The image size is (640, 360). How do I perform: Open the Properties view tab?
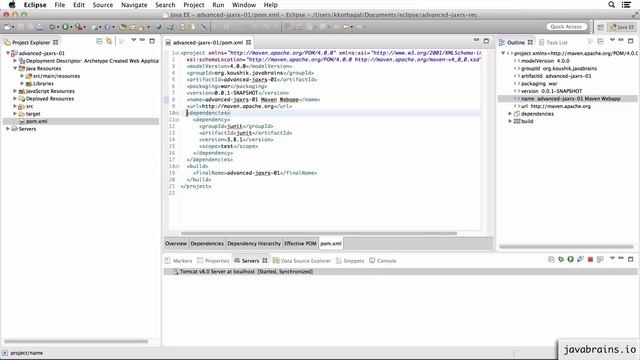pos(213,261)
